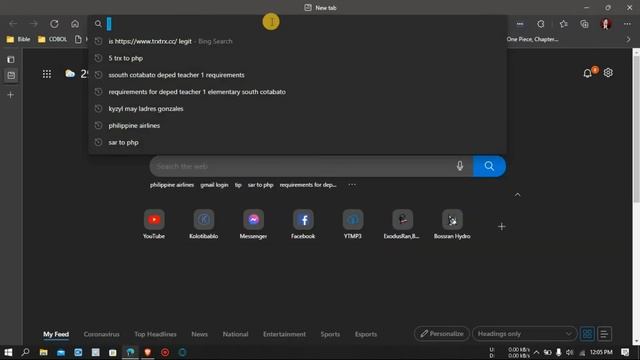Add a new quick link site
This screenshot has width=640, height=360.
(x=502, y=227)
